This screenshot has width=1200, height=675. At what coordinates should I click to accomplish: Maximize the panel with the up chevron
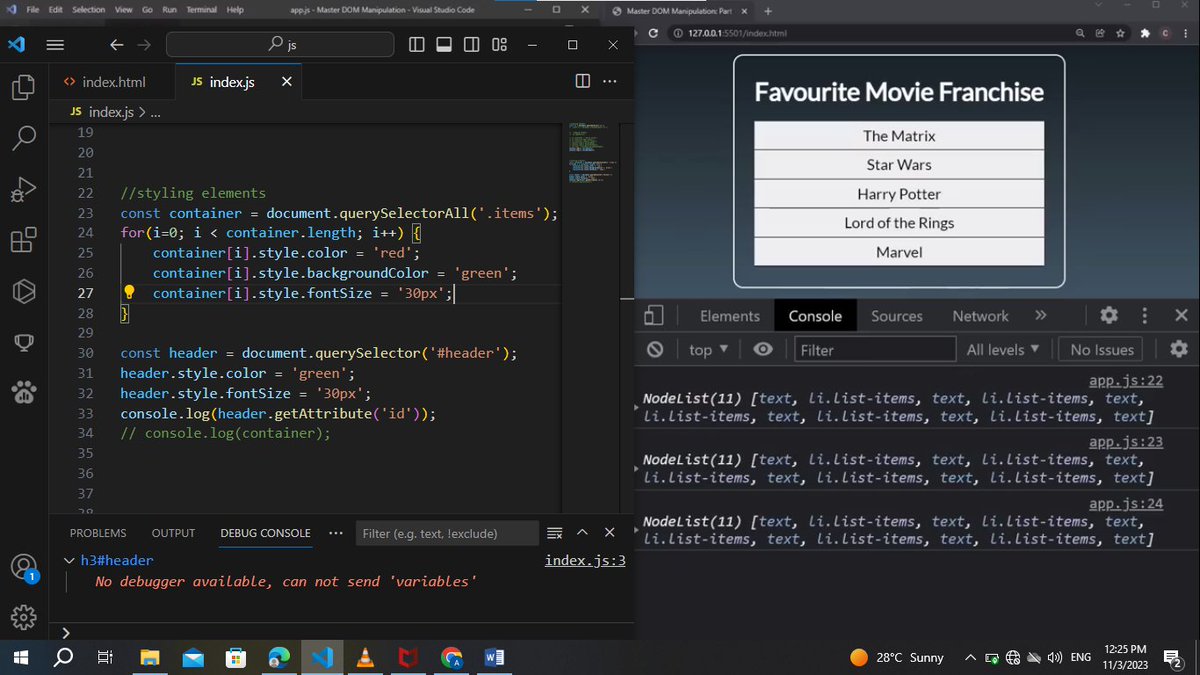[x=583, y=533]
